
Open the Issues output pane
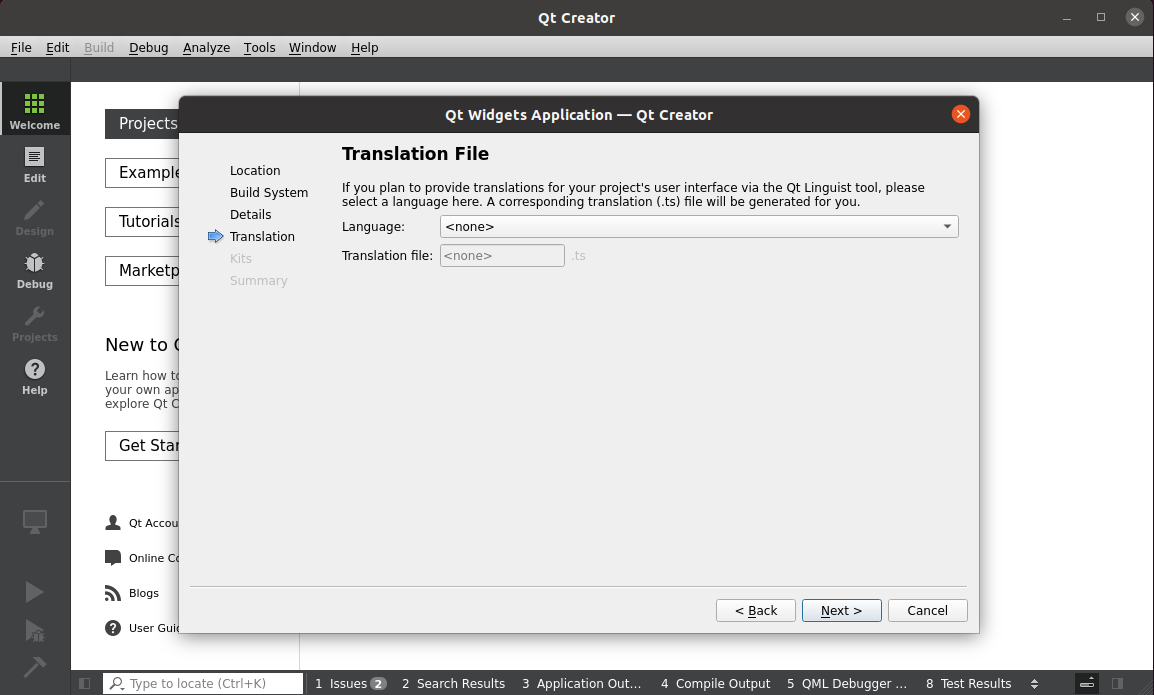[350, 683]
